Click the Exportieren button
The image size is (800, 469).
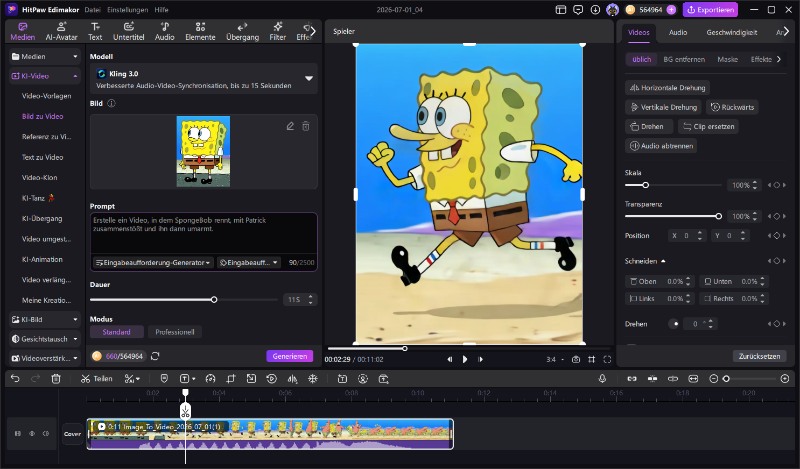click(x=710, y=10)
